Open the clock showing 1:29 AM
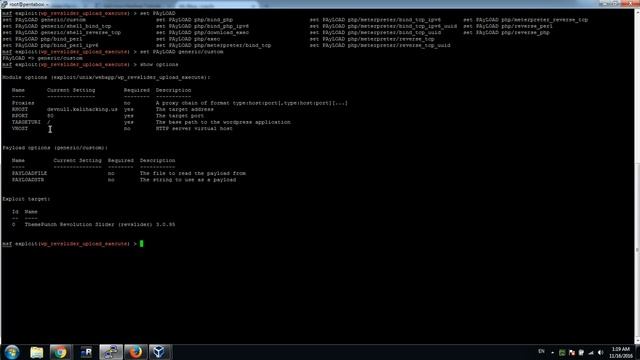Image resolution: width=640 pixels, height=360 pixels. click(x=620, y=353)
